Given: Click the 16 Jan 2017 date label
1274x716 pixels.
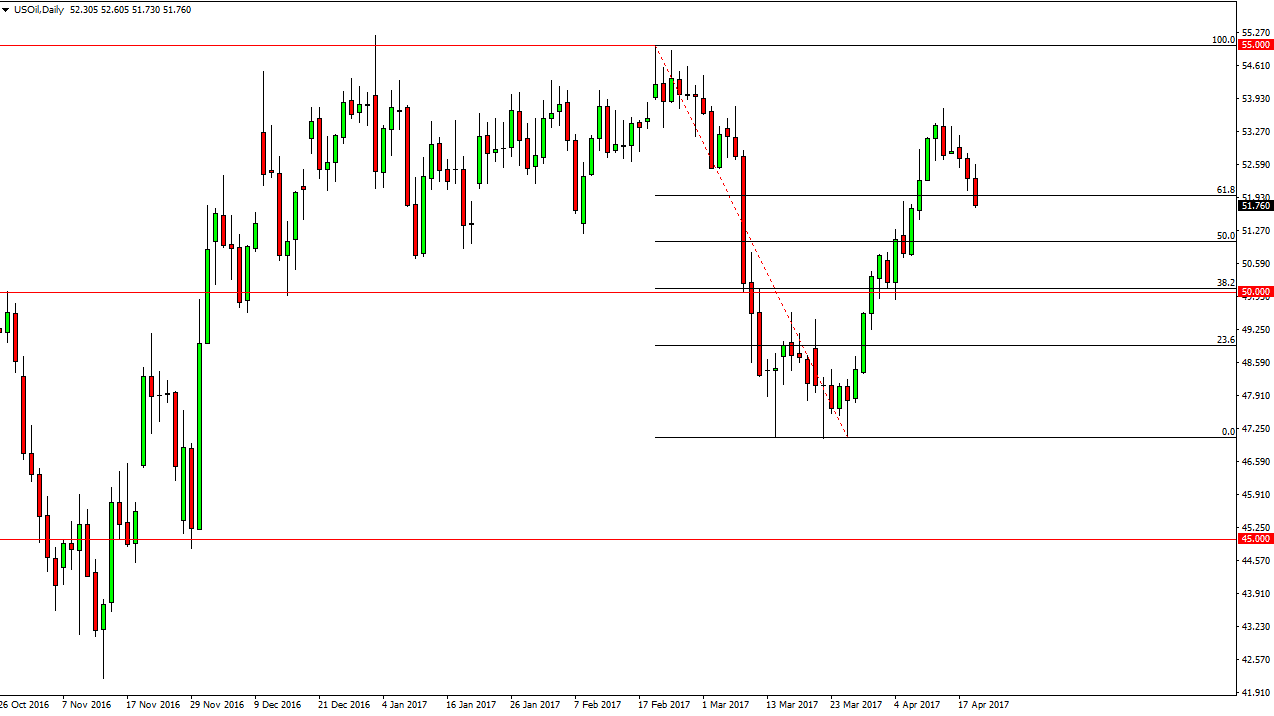Looking at the screenshot, I should (471, 705).
